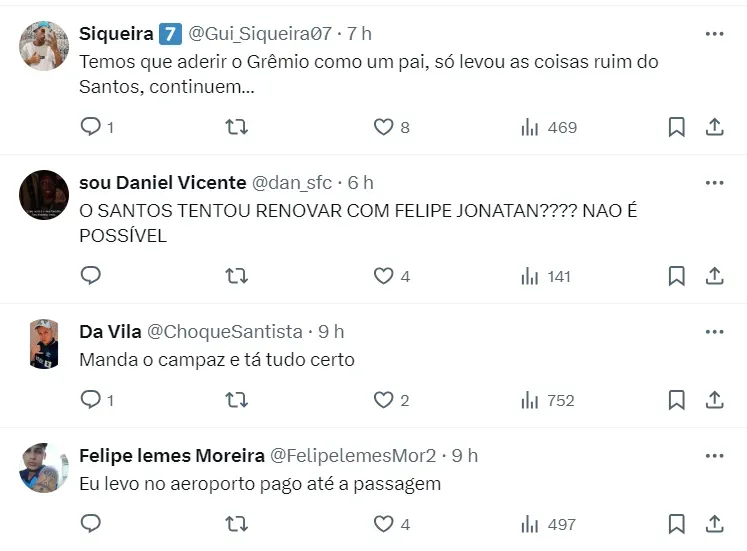Open Felipe lemes Moreira's profile name

(172, 455)
